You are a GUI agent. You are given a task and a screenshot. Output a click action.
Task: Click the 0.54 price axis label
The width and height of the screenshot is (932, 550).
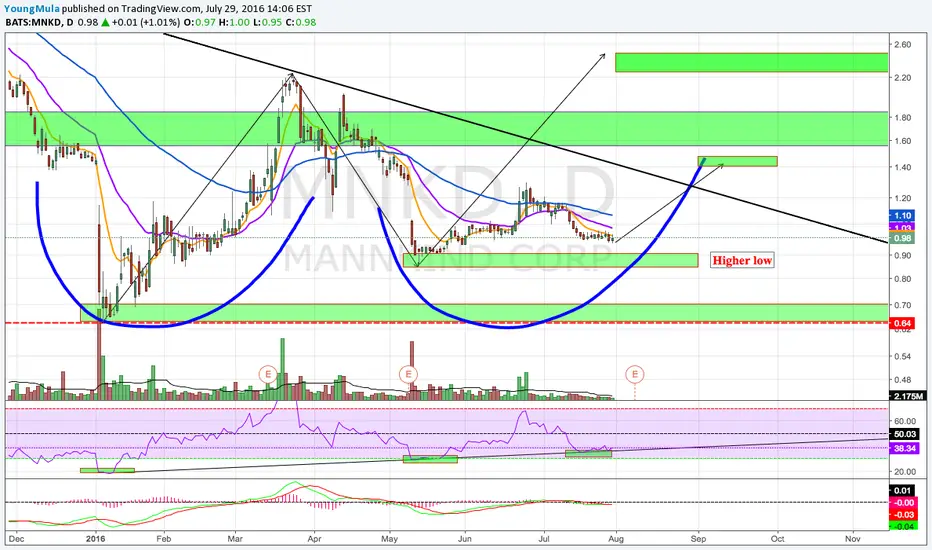tap(902, 357)
